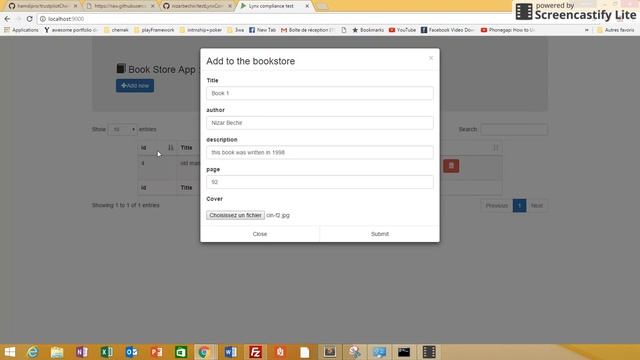This screenshot has width=640, height=360.
Task: Close the Add to the bookstore dialog with X
Action: 431,58
